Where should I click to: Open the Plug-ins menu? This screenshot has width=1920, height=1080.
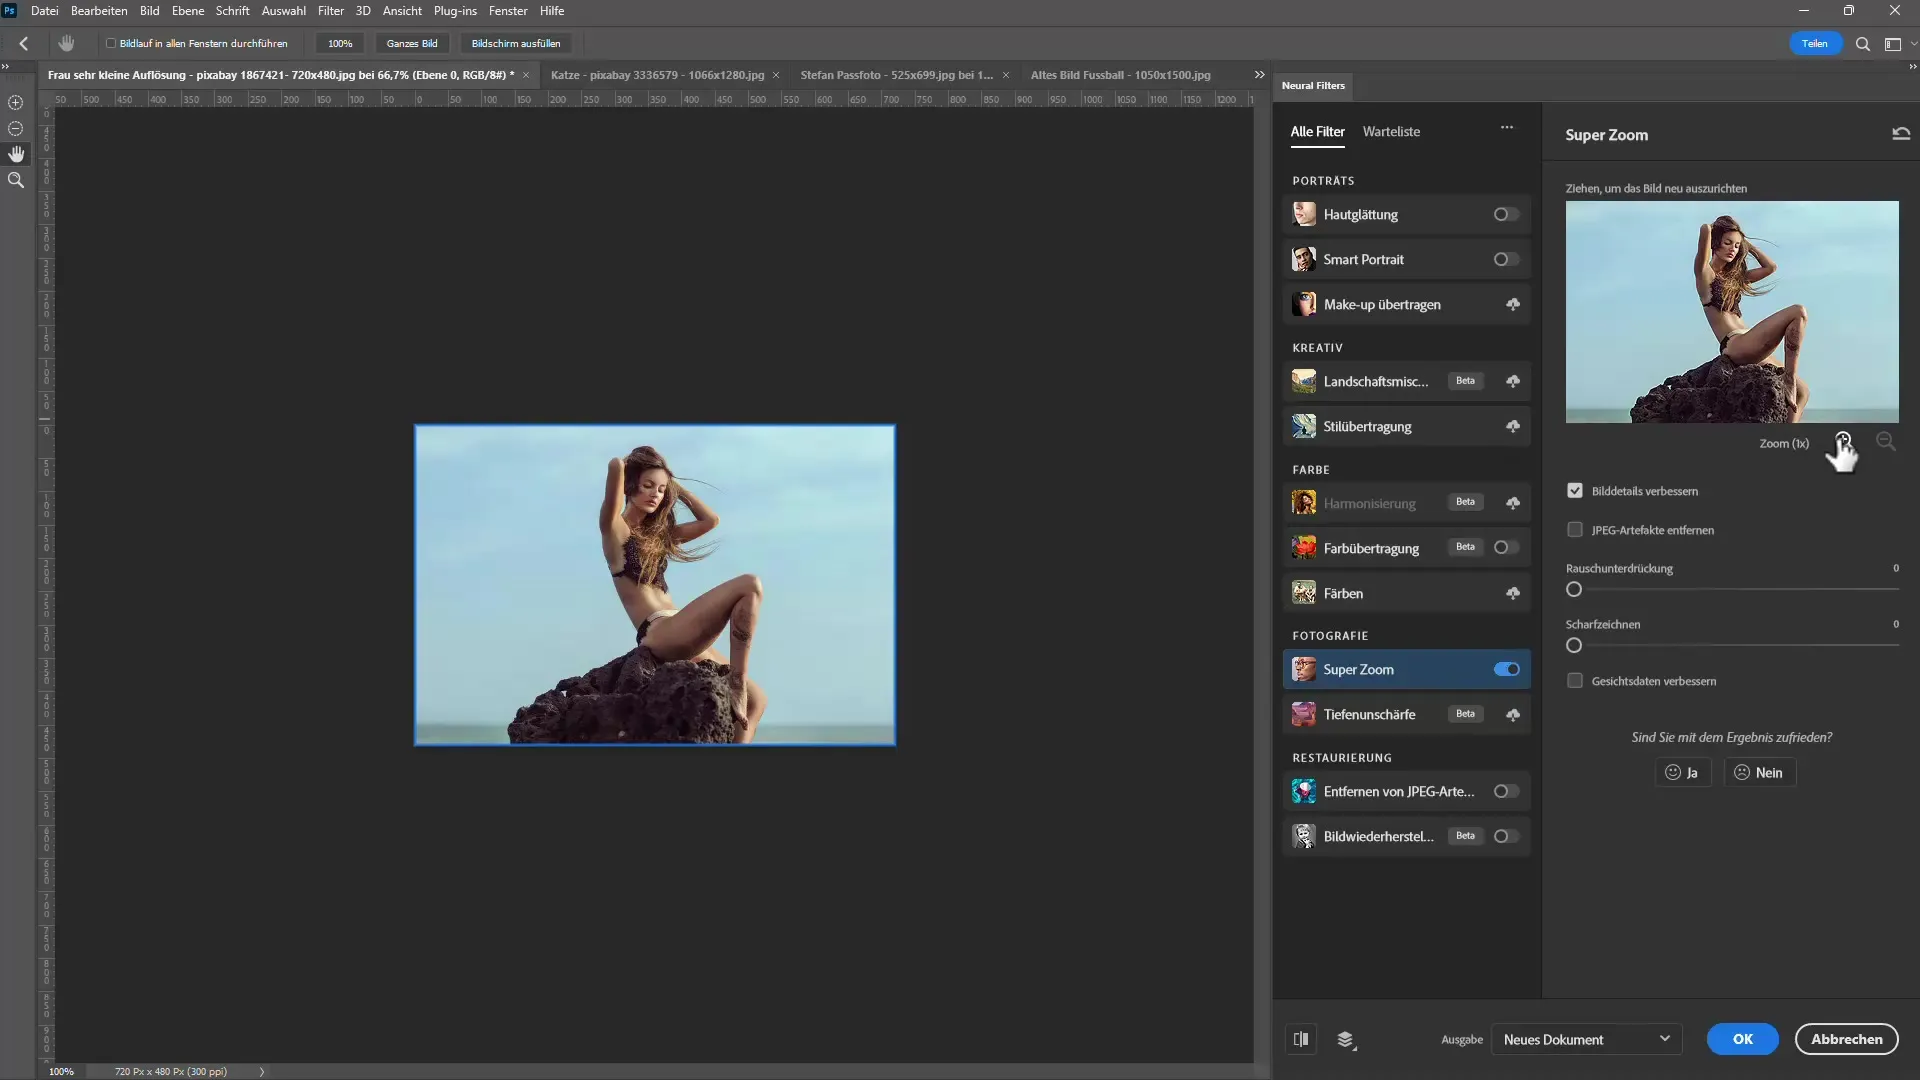[455, 11]
